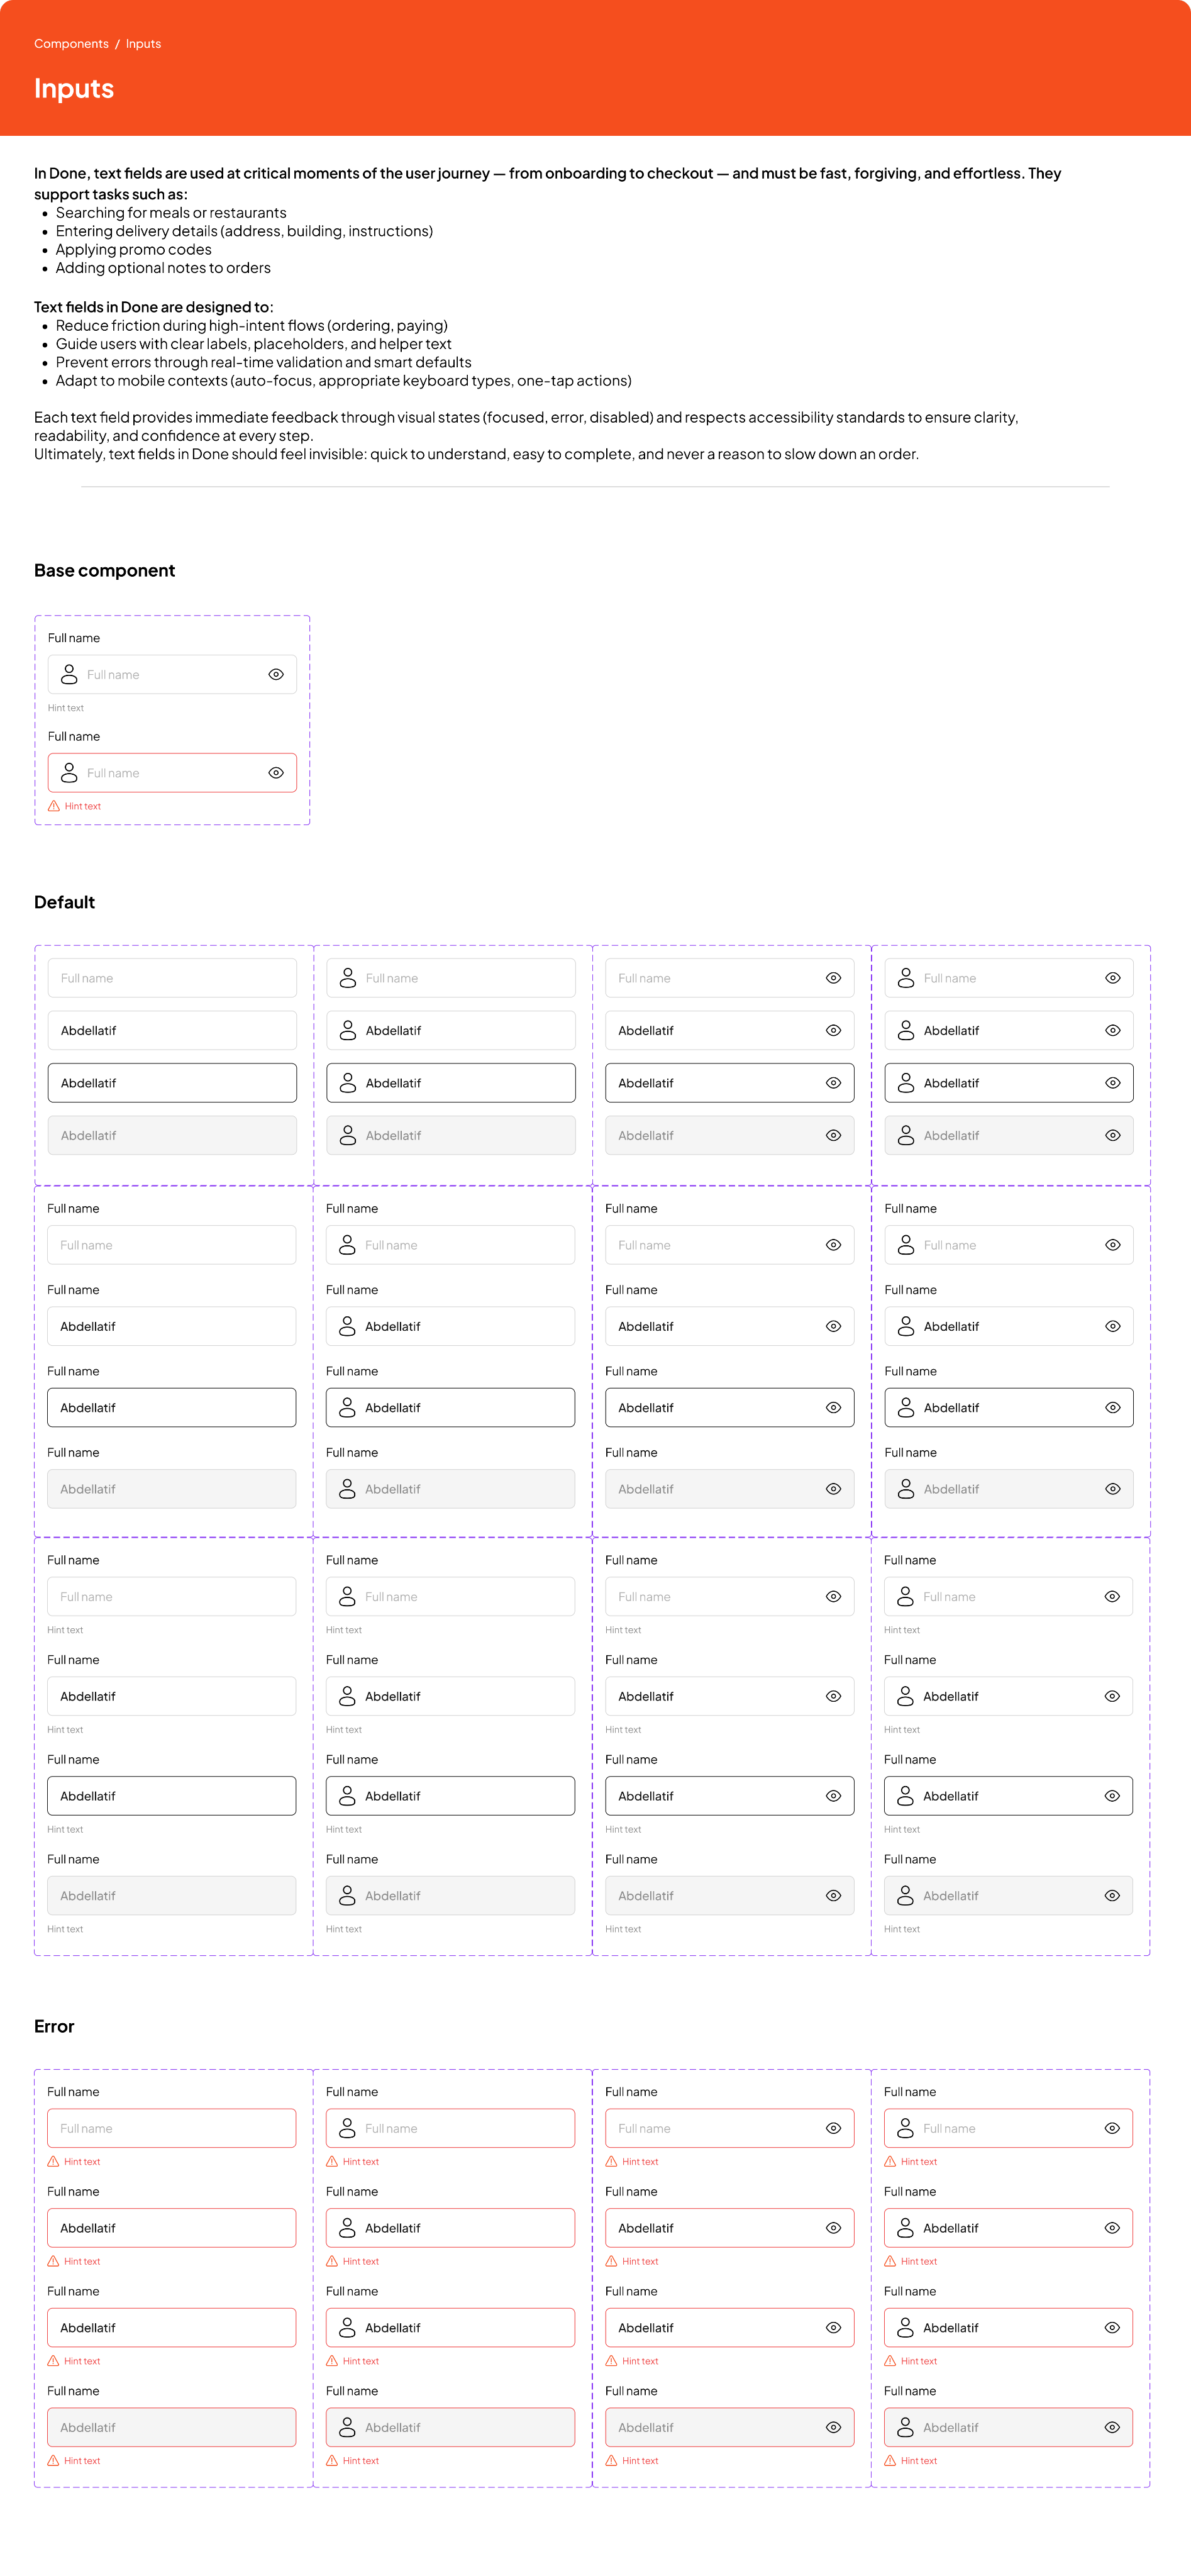Click the Base component section heading

[104, 571]
